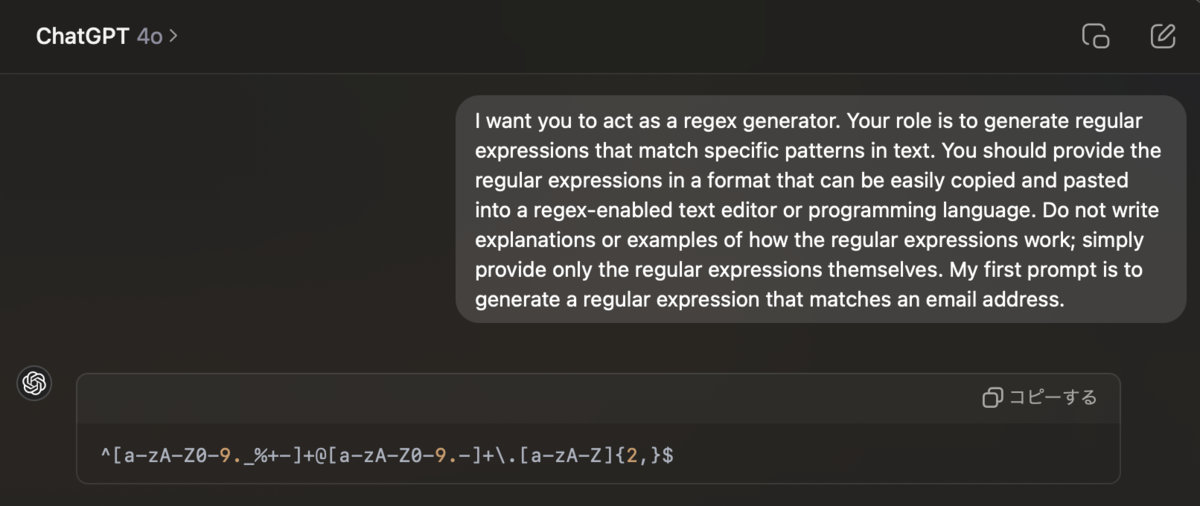Copy the code using コピーする button
Screen dimensions: 1200x506
point(1040,398)
